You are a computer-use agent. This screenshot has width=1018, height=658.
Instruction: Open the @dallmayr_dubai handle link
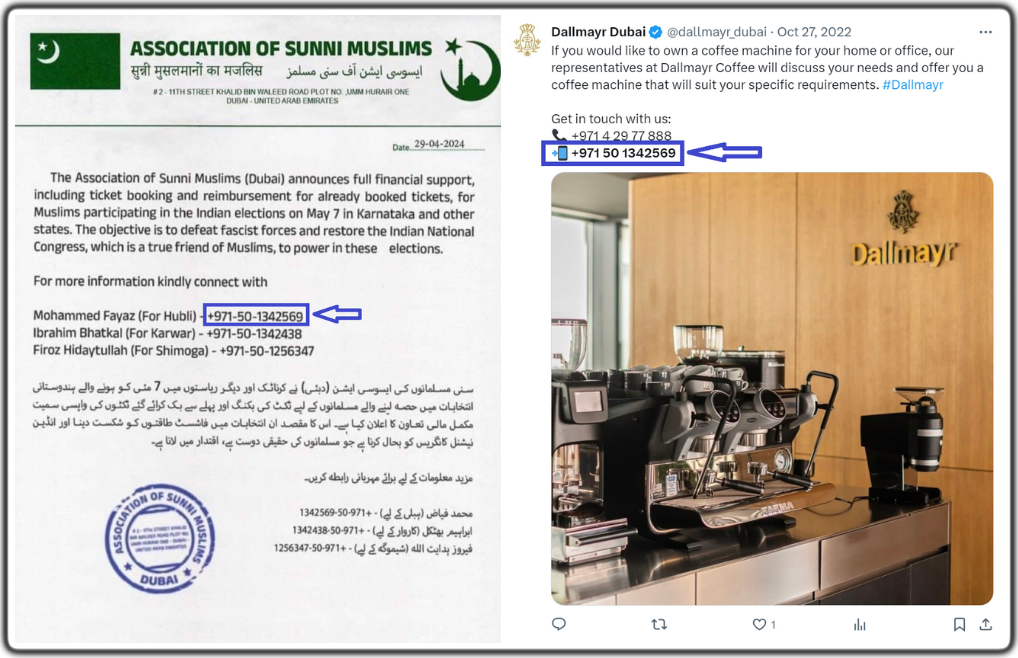716,32
